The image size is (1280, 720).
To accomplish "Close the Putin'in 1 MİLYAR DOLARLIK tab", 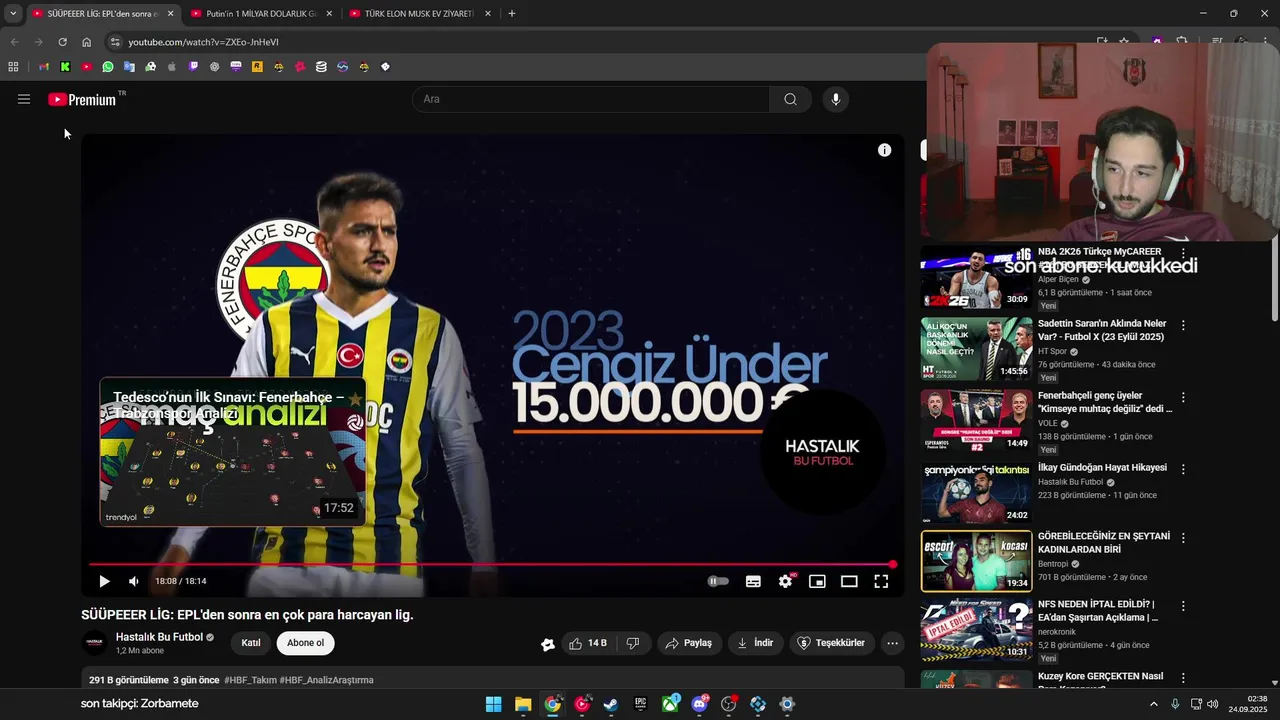I will 329,14.
